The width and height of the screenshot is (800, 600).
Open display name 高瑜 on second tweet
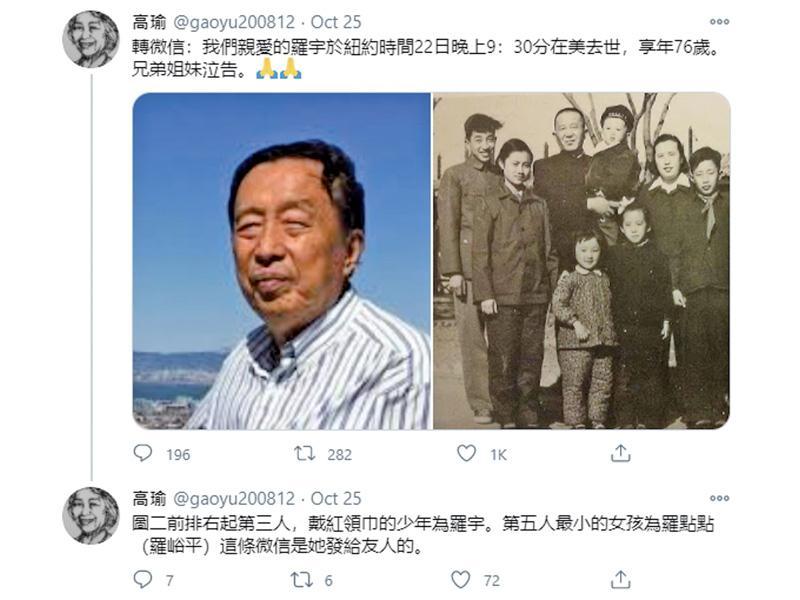pyautogui.click(x=149, y=498)
